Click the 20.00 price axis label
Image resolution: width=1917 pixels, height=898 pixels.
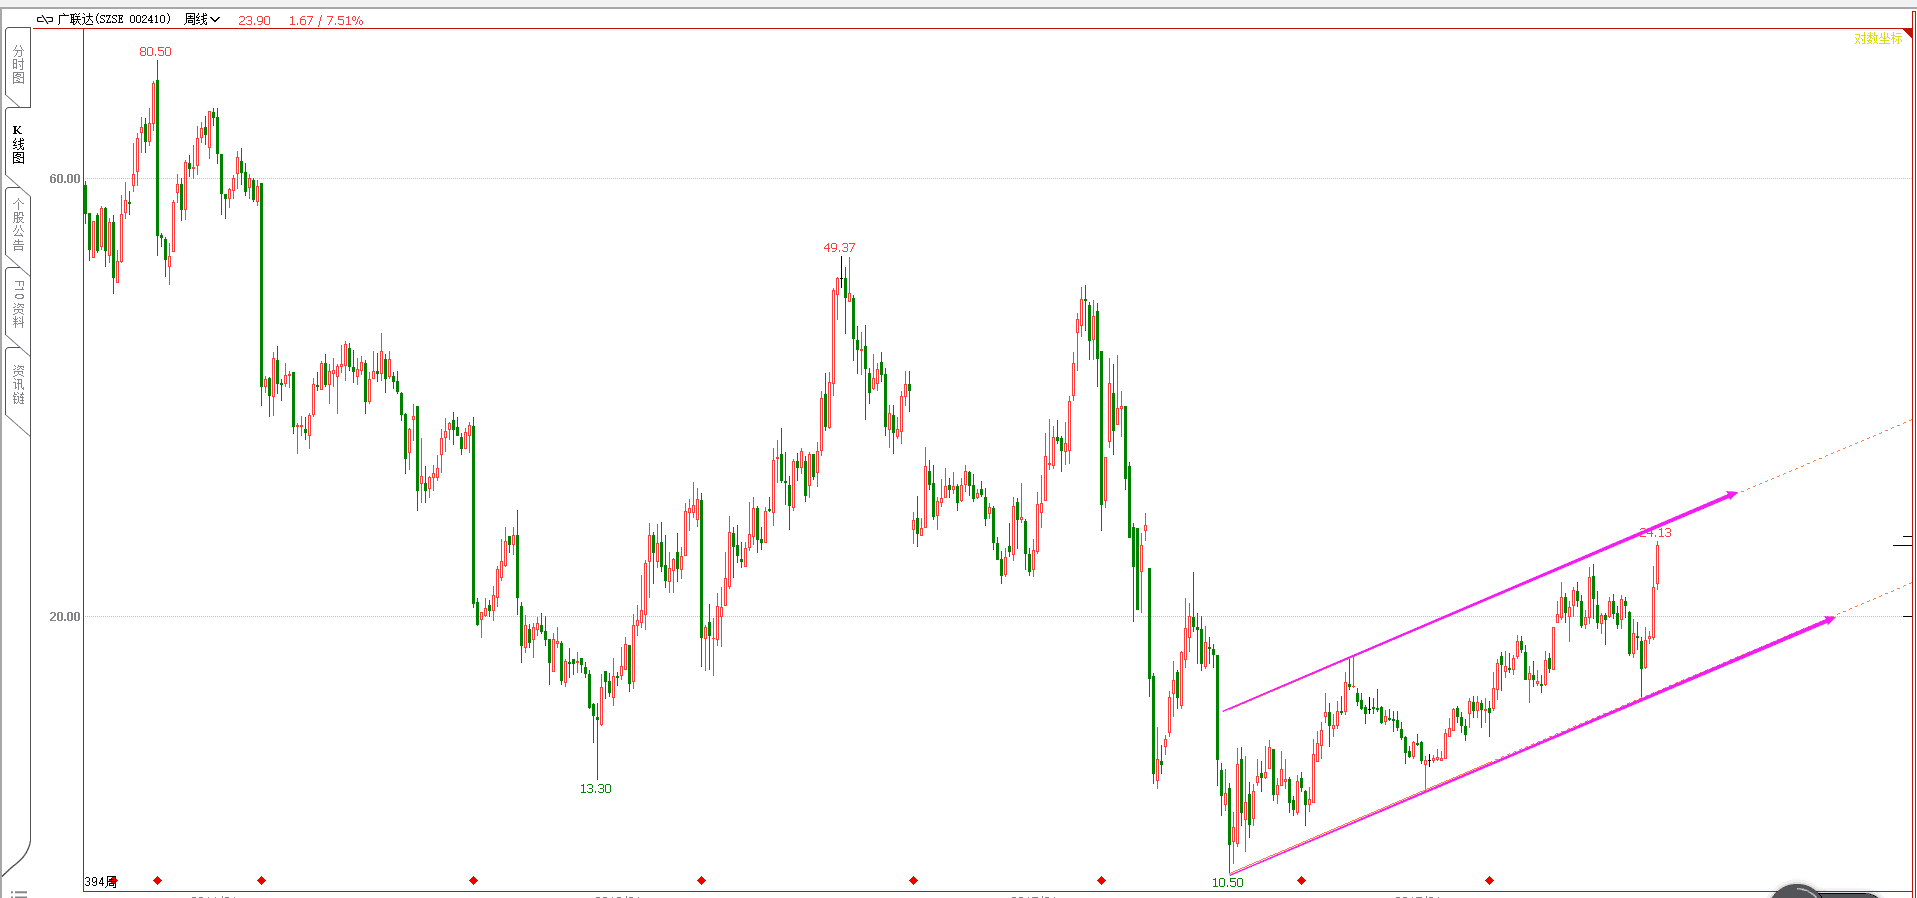pos(65,616)
